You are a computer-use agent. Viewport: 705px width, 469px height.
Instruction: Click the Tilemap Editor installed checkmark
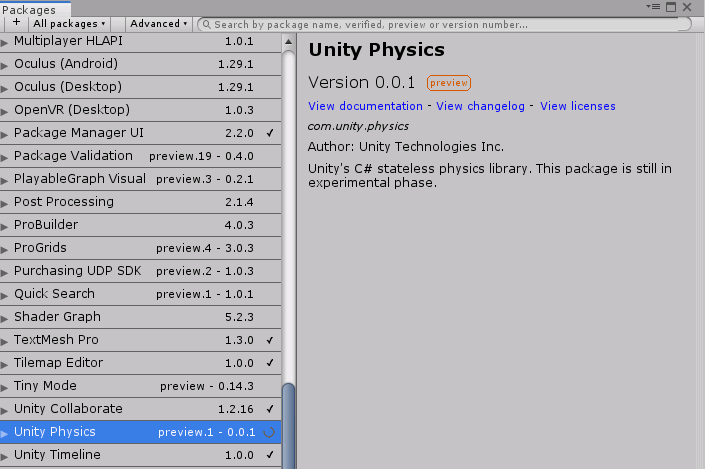tap(270, 363)
